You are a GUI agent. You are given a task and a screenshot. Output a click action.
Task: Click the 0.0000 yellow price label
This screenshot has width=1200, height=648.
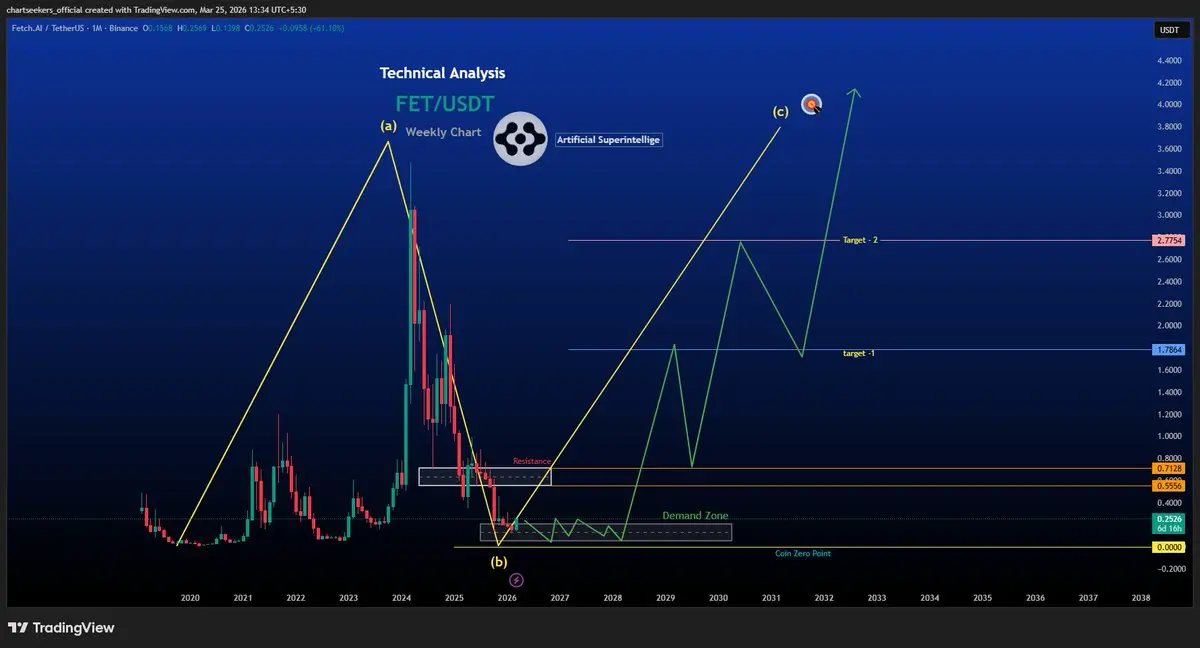pyautogui.click(x=1168, y=547)
